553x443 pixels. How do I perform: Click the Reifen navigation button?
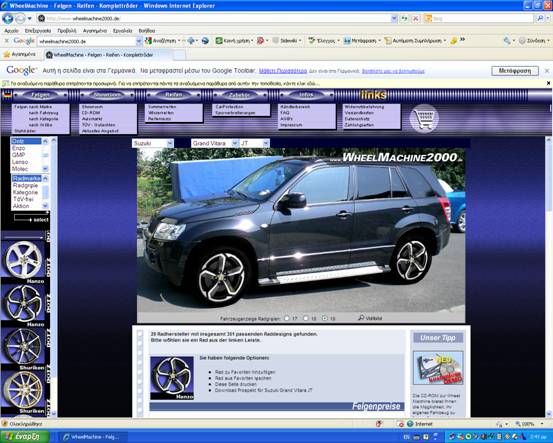[174, 95]
